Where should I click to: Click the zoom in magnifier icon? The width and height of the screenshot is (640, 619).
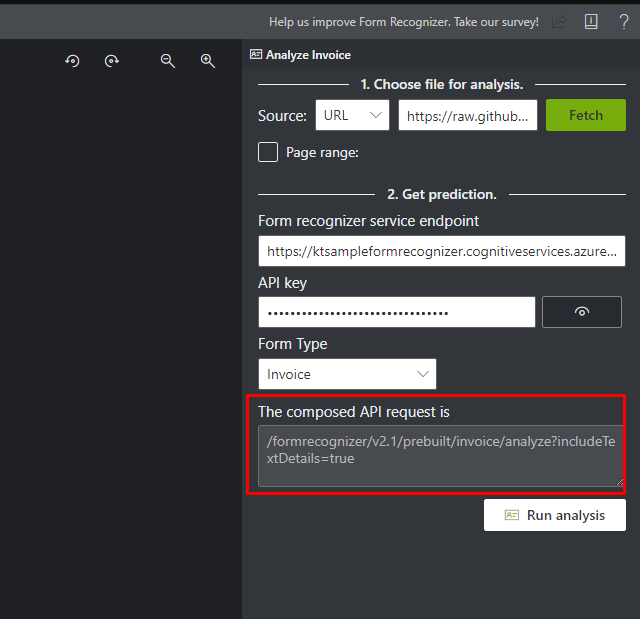pyautogui.click(x=208, y=61)
